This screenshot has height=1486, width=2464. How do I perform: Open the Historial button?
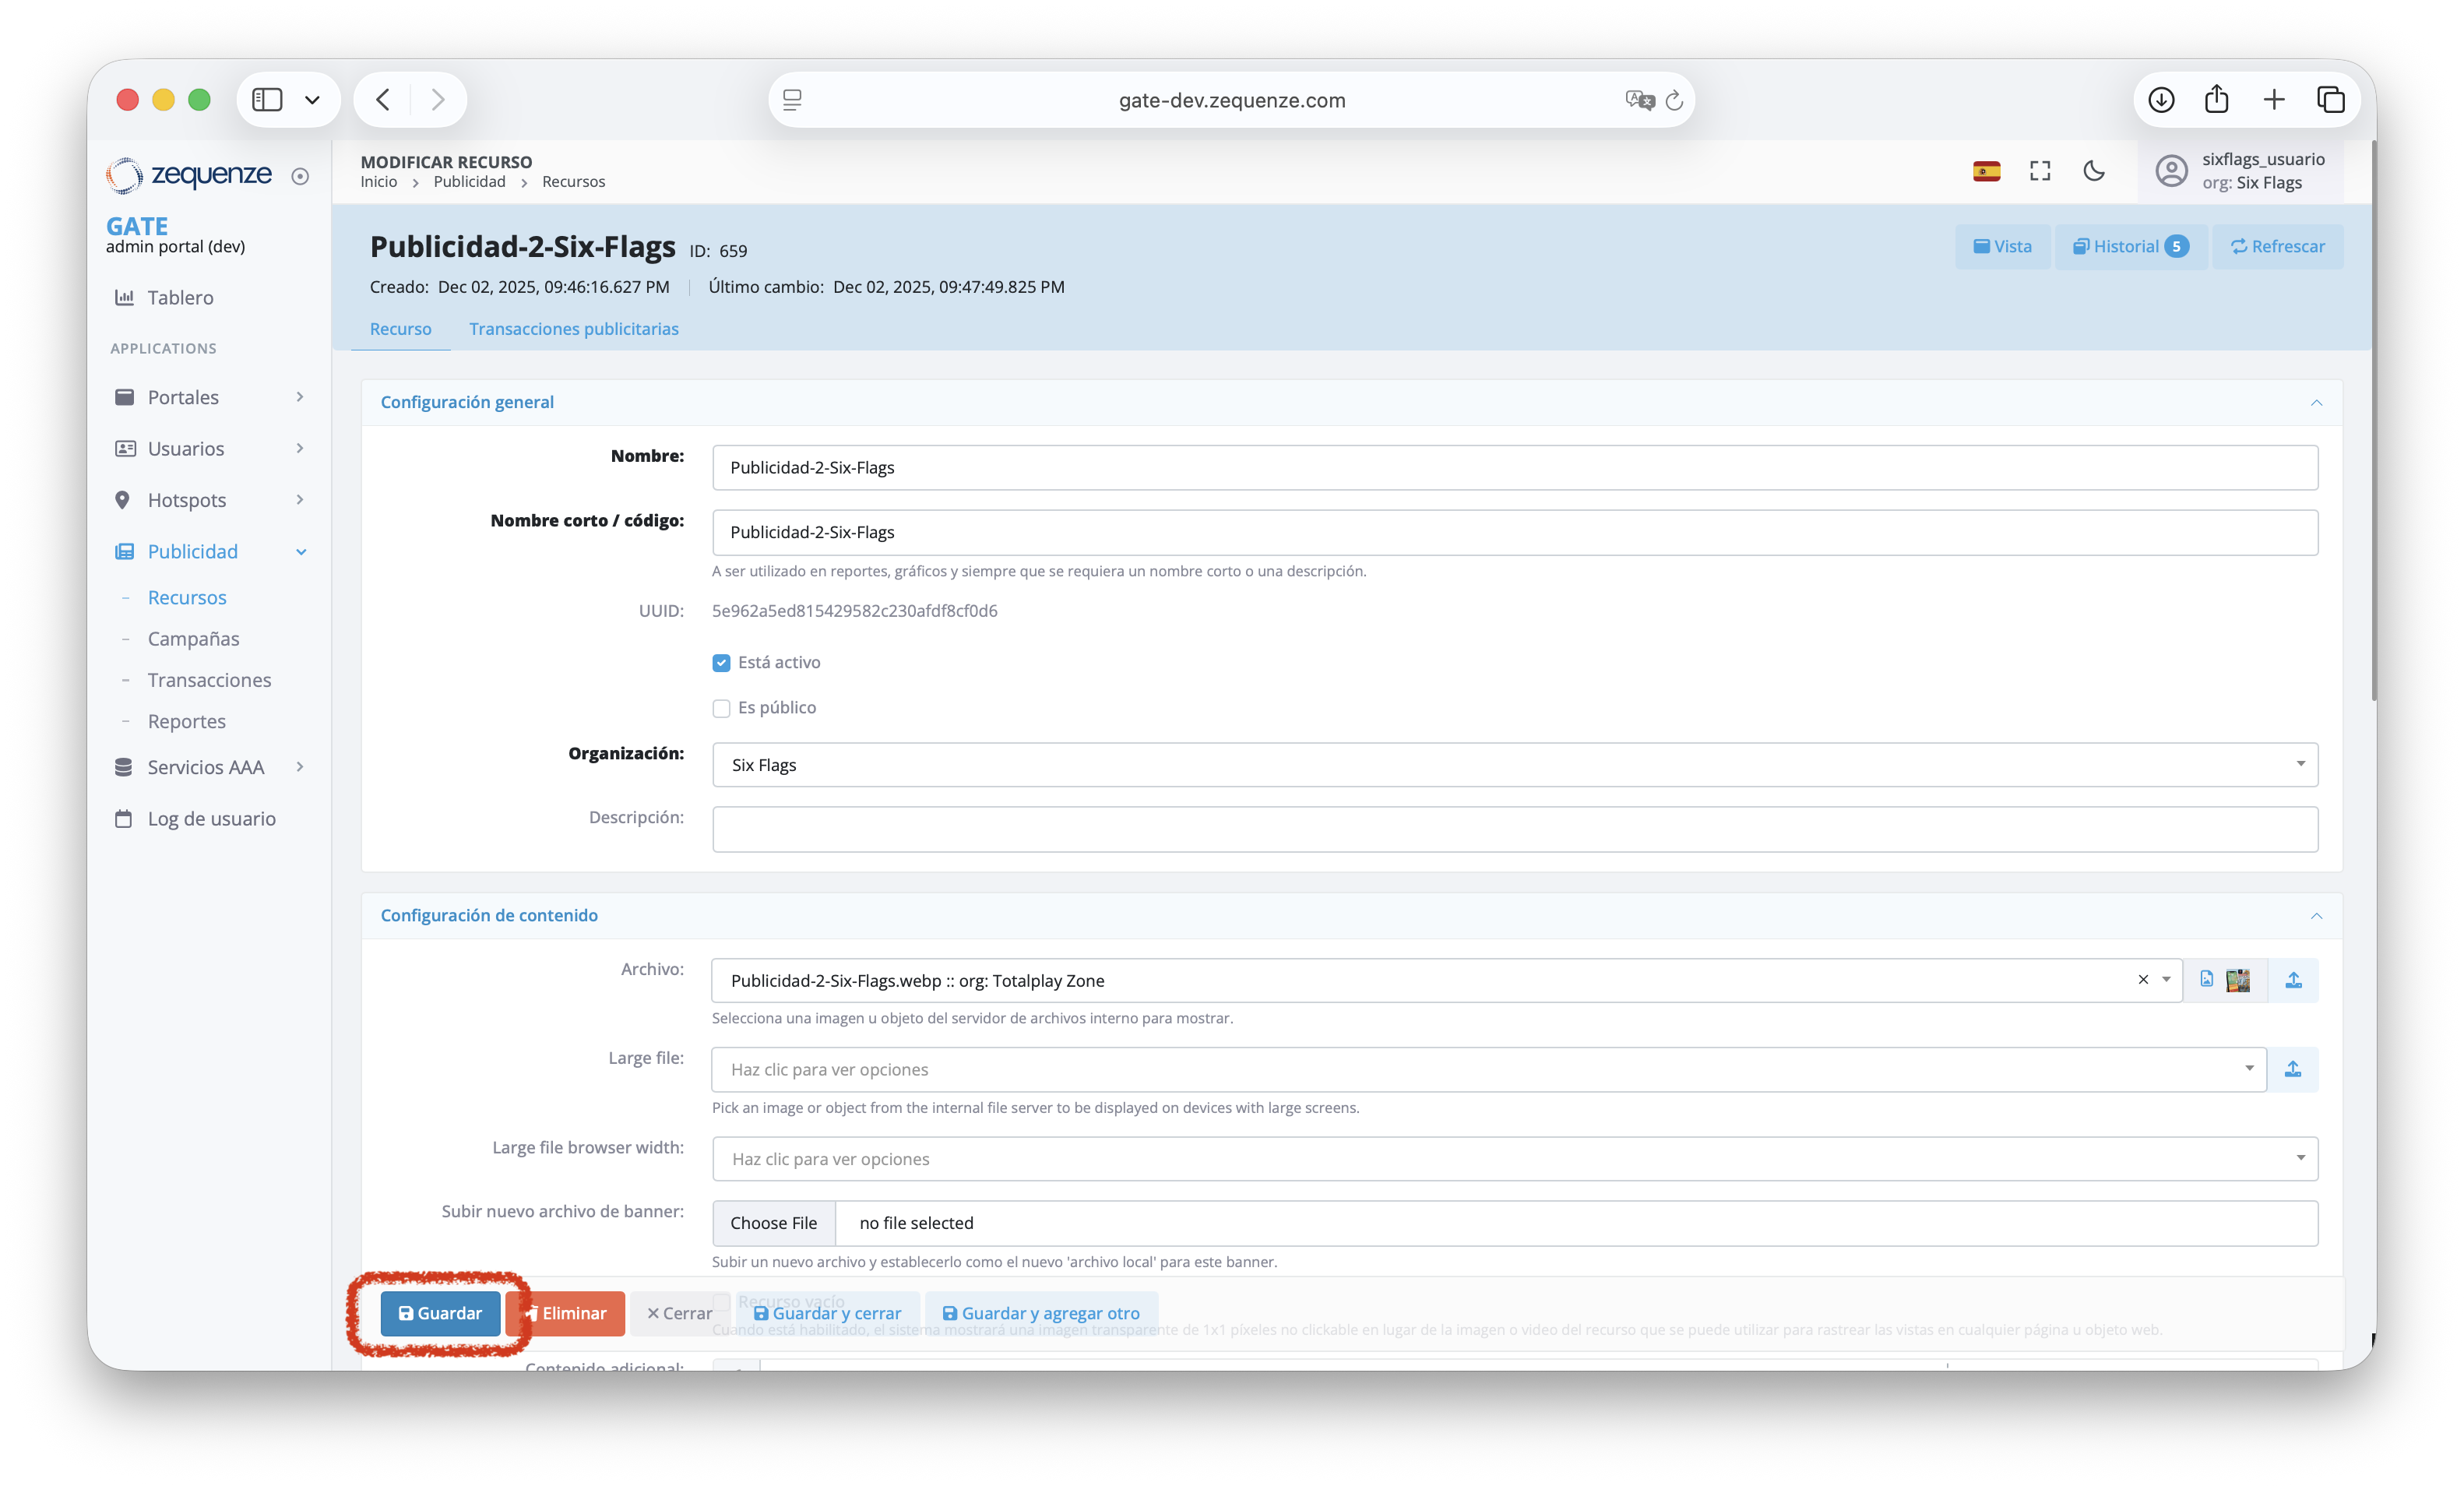(x=2130, y=246)
